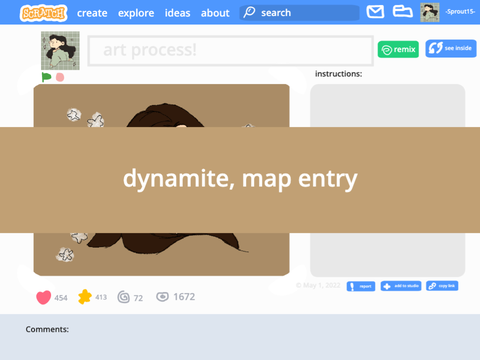
Task: Click the Scratch logo
Action: (x=43, y=13)
